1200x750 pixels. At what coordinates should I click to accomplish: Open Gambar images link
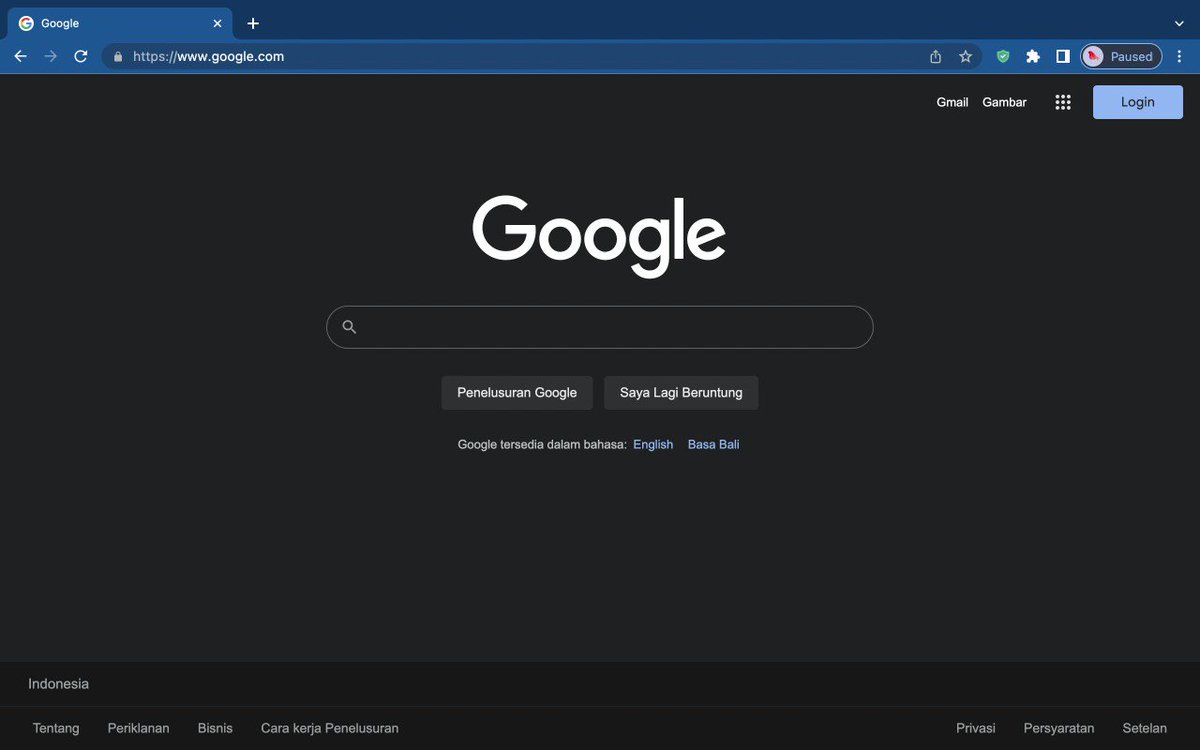1004,102
